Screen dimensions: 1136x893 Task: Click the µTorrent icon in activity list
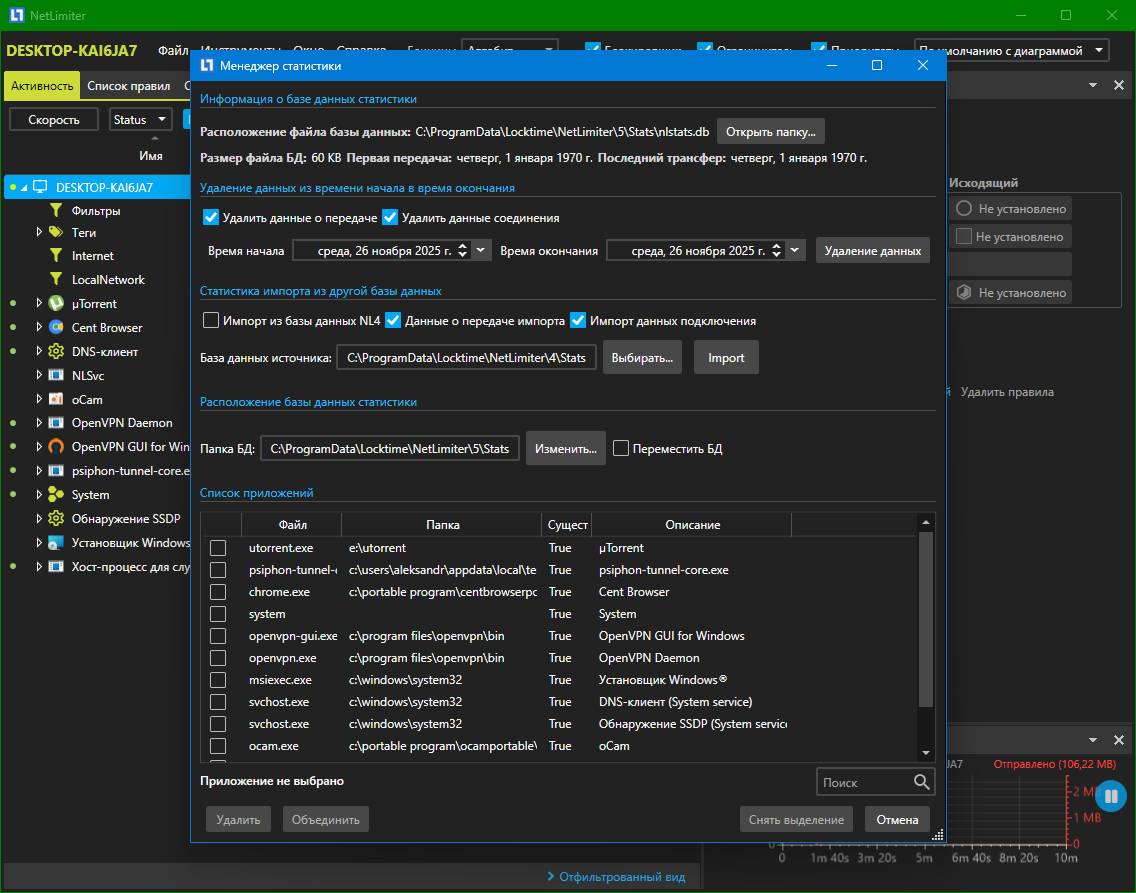pos(56,304)
